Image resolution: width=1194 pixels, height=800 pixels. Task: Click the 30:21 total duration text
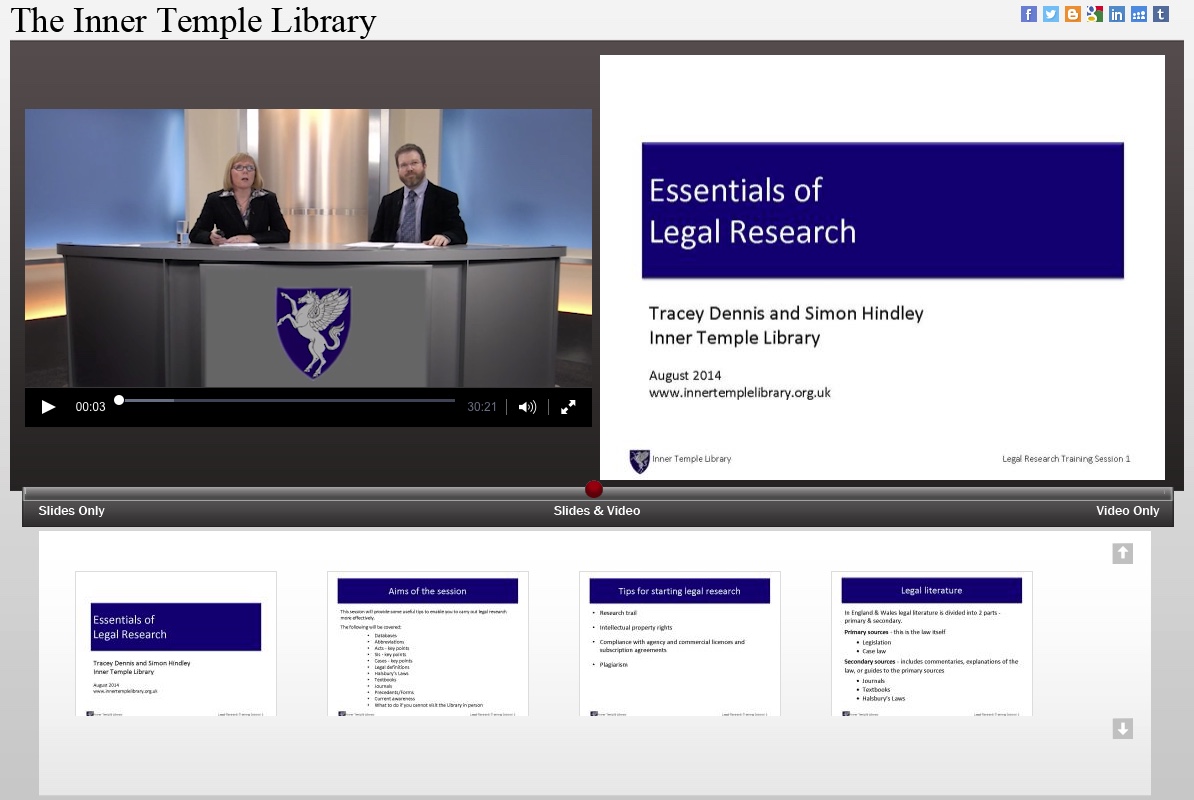[x=482, y=407]
